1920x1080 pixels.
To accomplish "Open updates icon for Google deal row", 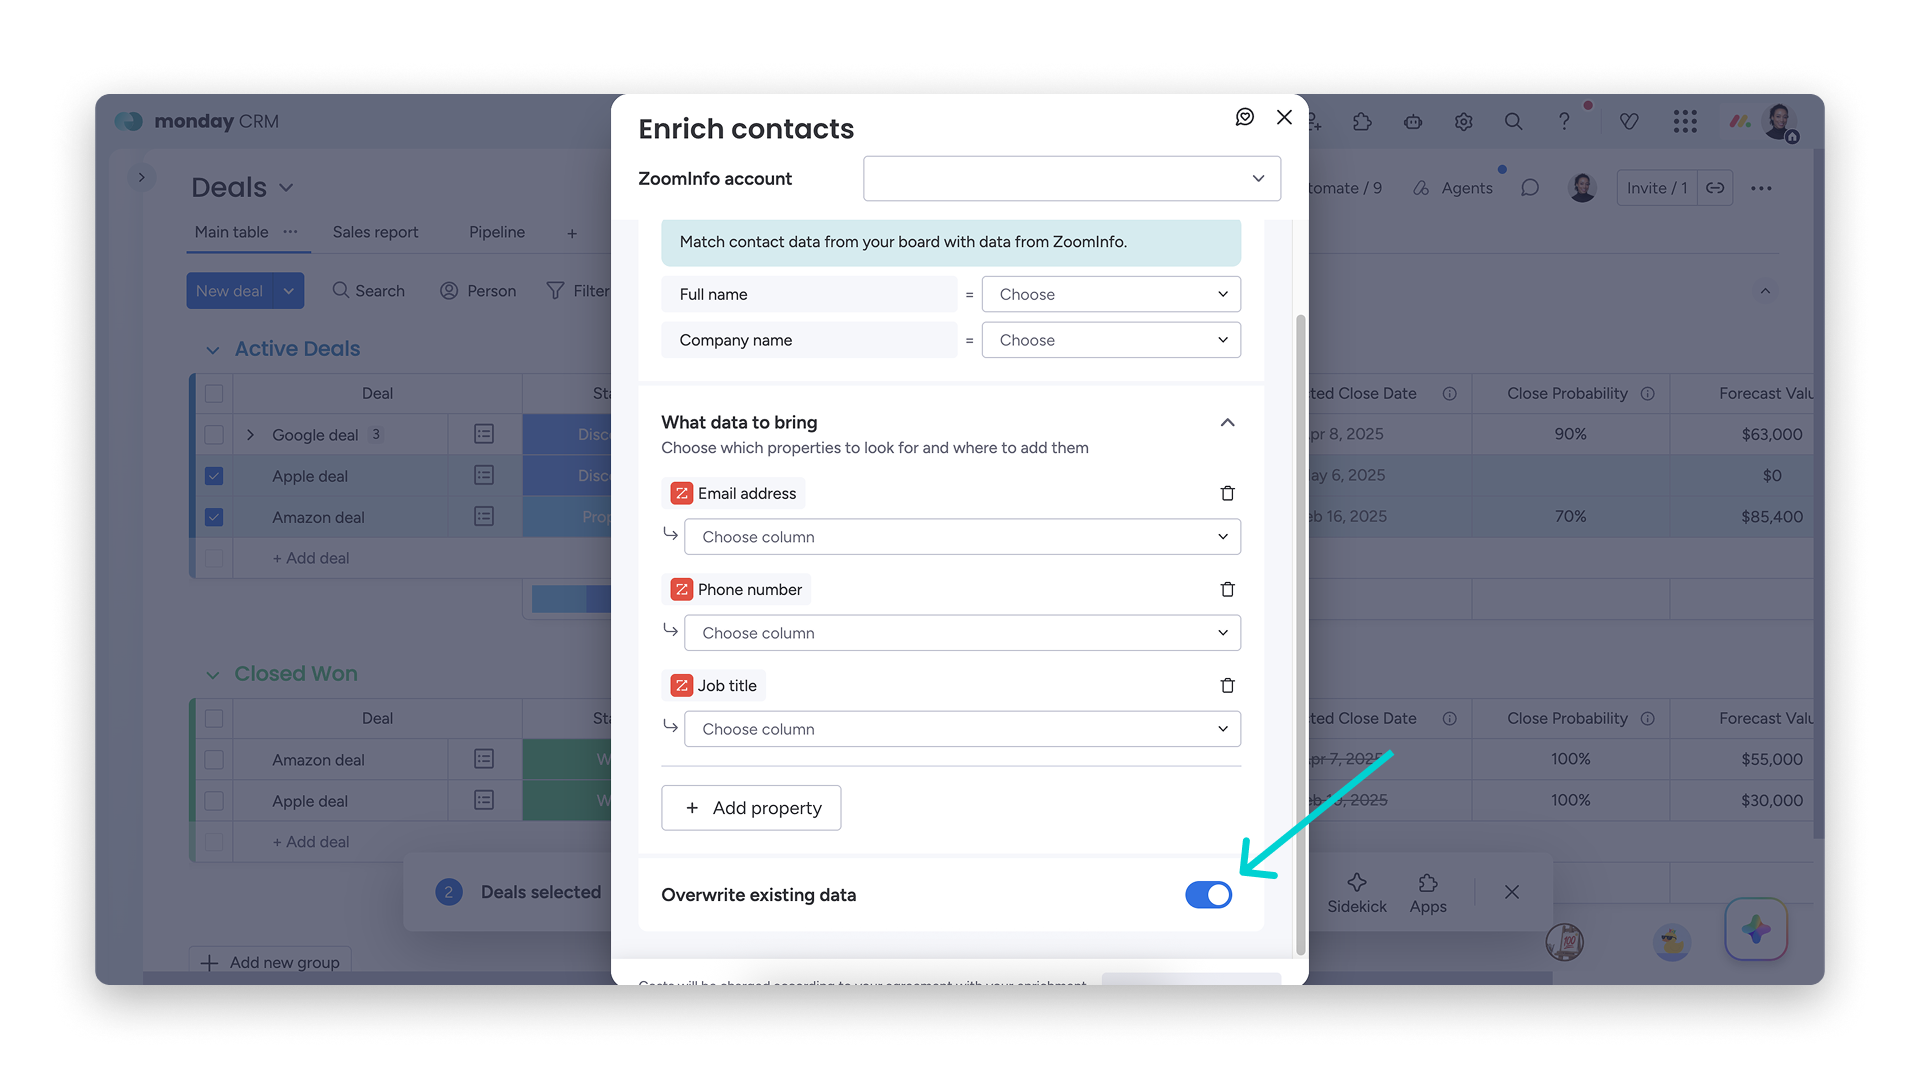I will pos(484,434).
